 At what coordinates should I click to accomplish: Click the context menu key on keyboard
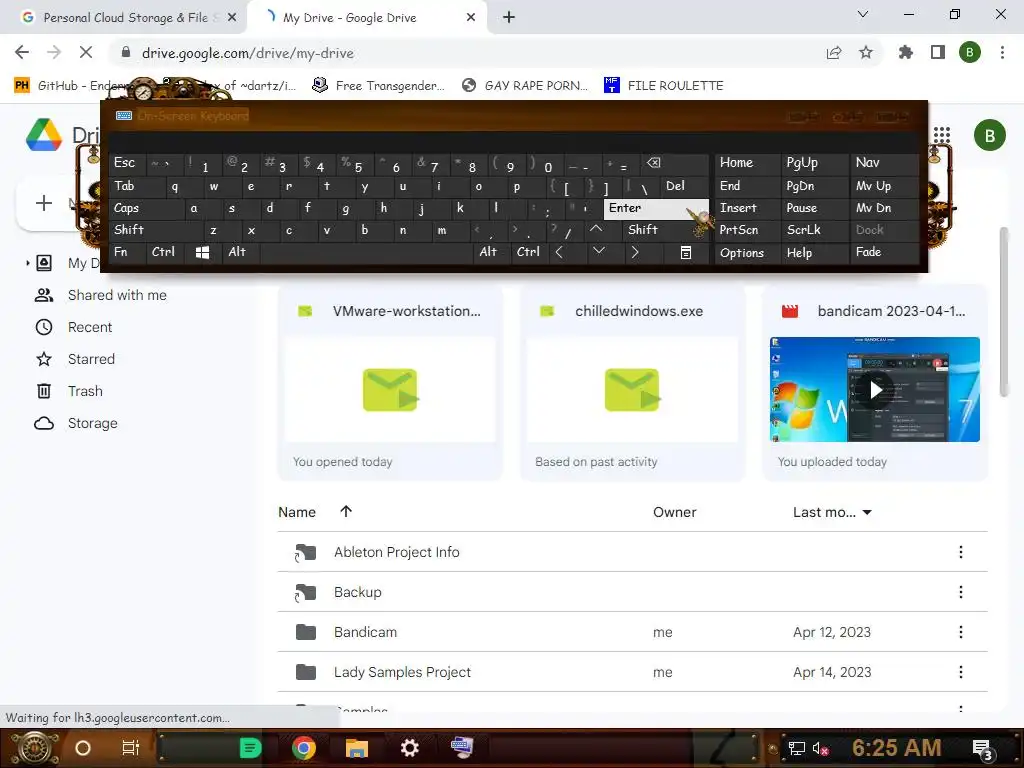[x=686, y=253]
